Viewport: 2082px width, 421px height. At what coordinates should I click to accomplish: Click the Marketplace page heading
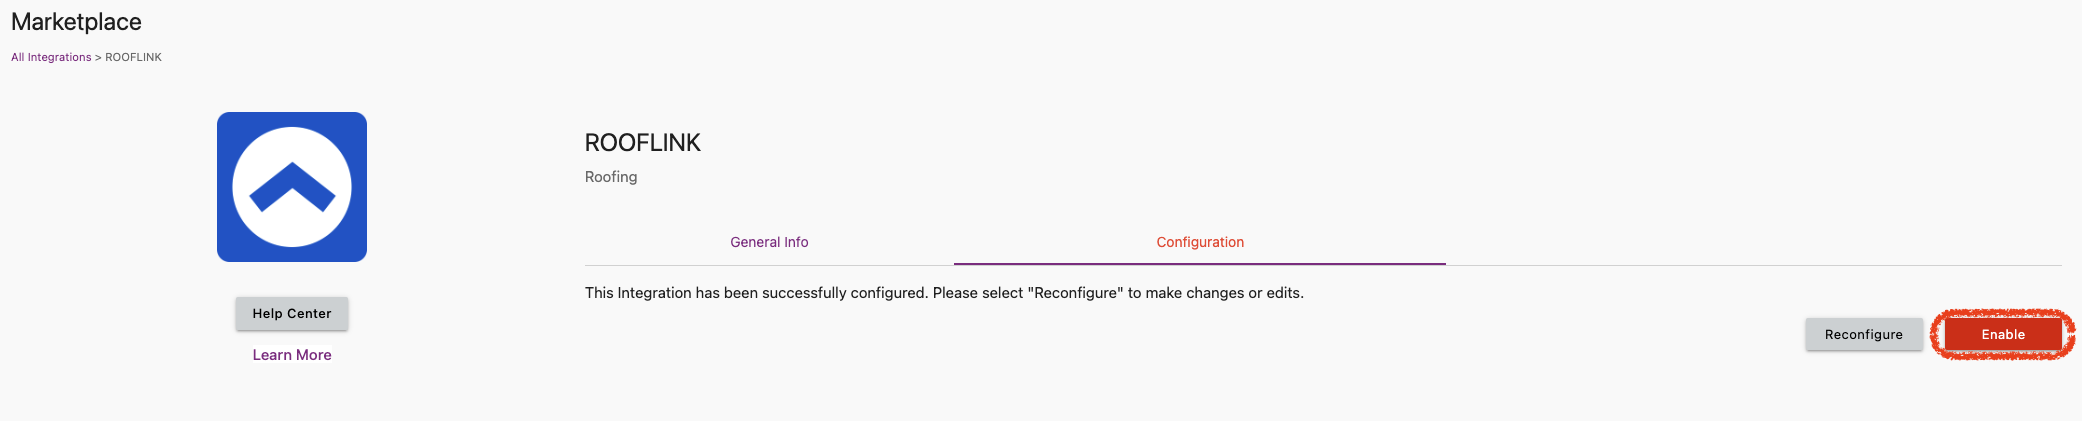(x=76, y=22)
